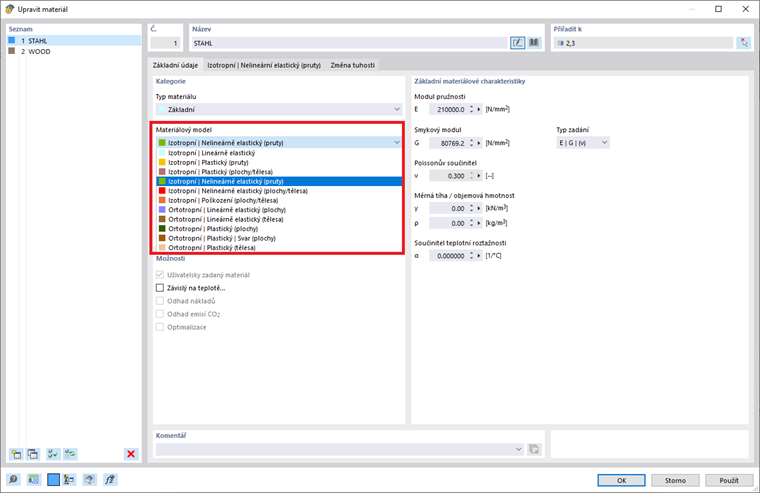The height and width of the screenshot is (493, 760).
Task: Select Izotropní | Plastický (plochy/tělesa) option
Action: [279, 172]
